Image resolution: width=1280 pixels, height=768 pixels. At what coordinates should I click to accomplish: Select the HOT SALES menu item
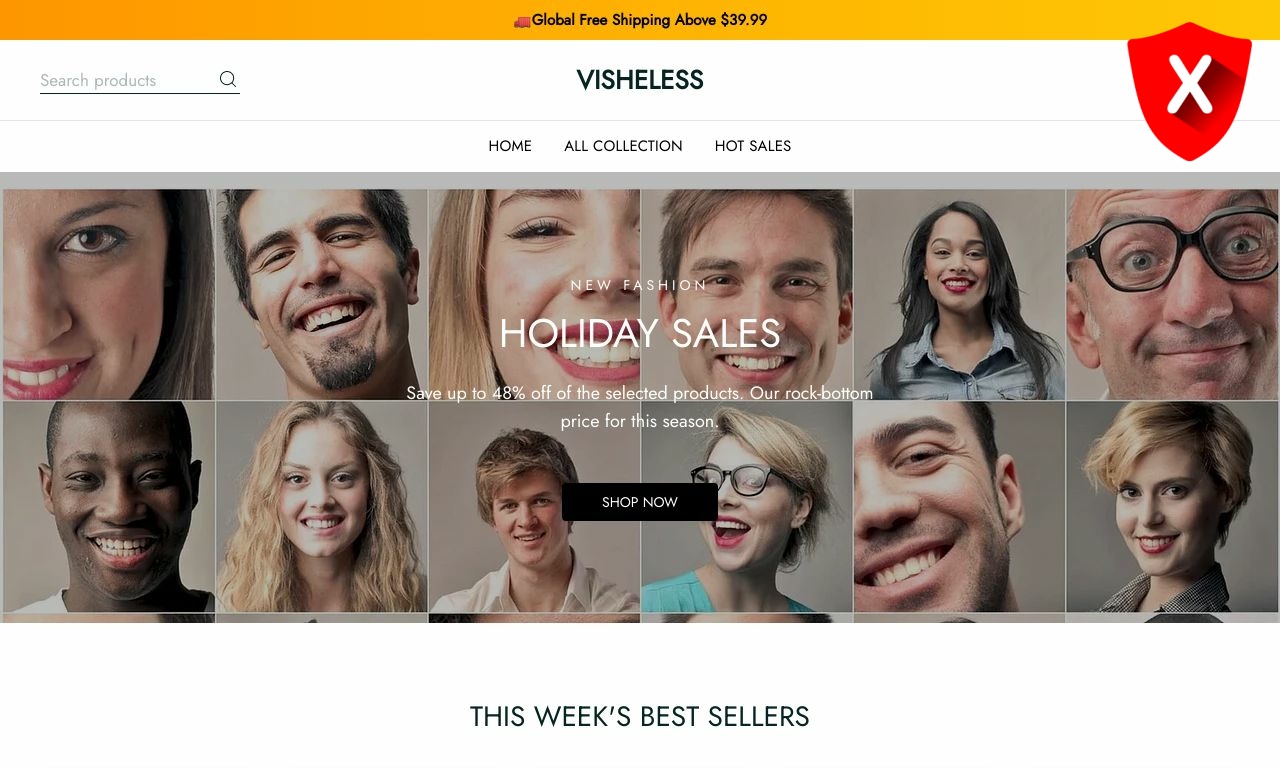click(x=753, y=146)
